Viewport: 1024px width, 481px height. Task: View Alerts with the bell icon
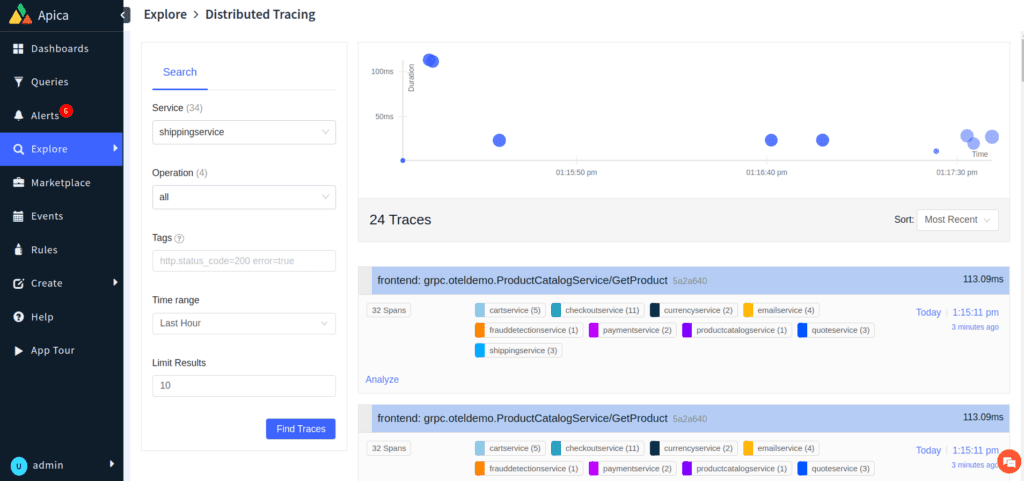18,116
